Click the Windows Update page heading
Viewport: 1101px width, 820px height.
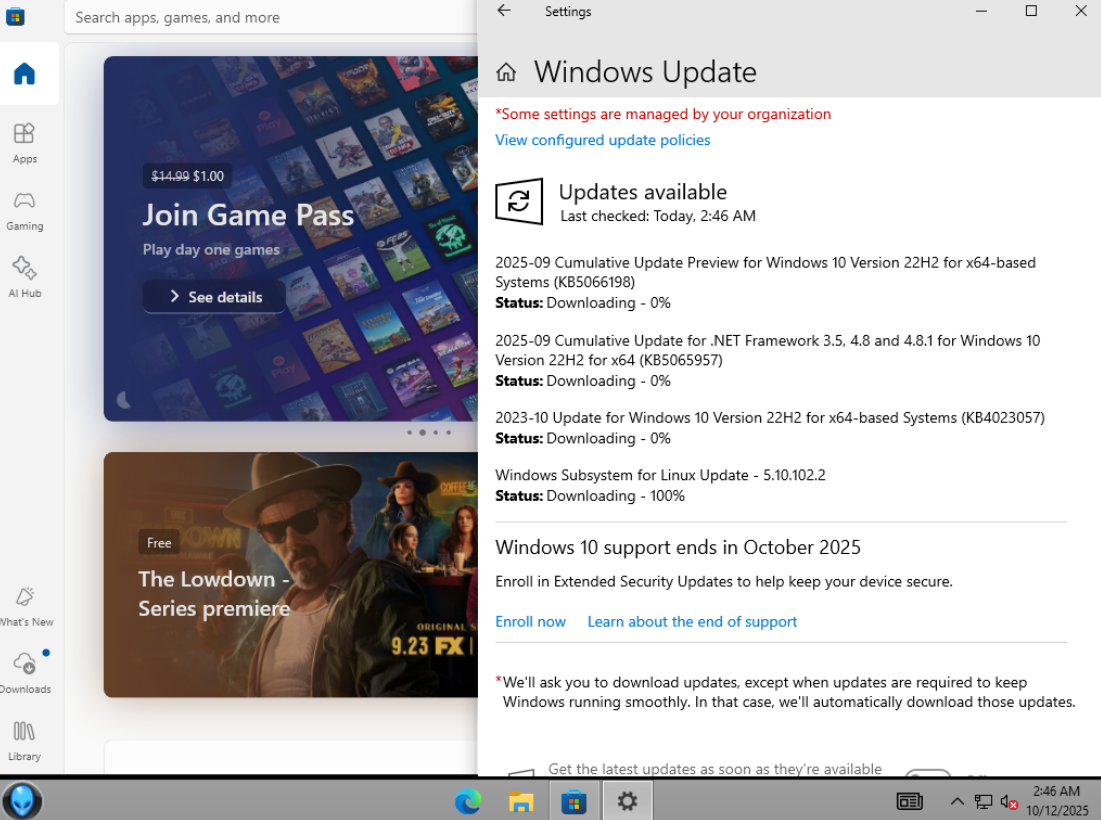[645, 72]
